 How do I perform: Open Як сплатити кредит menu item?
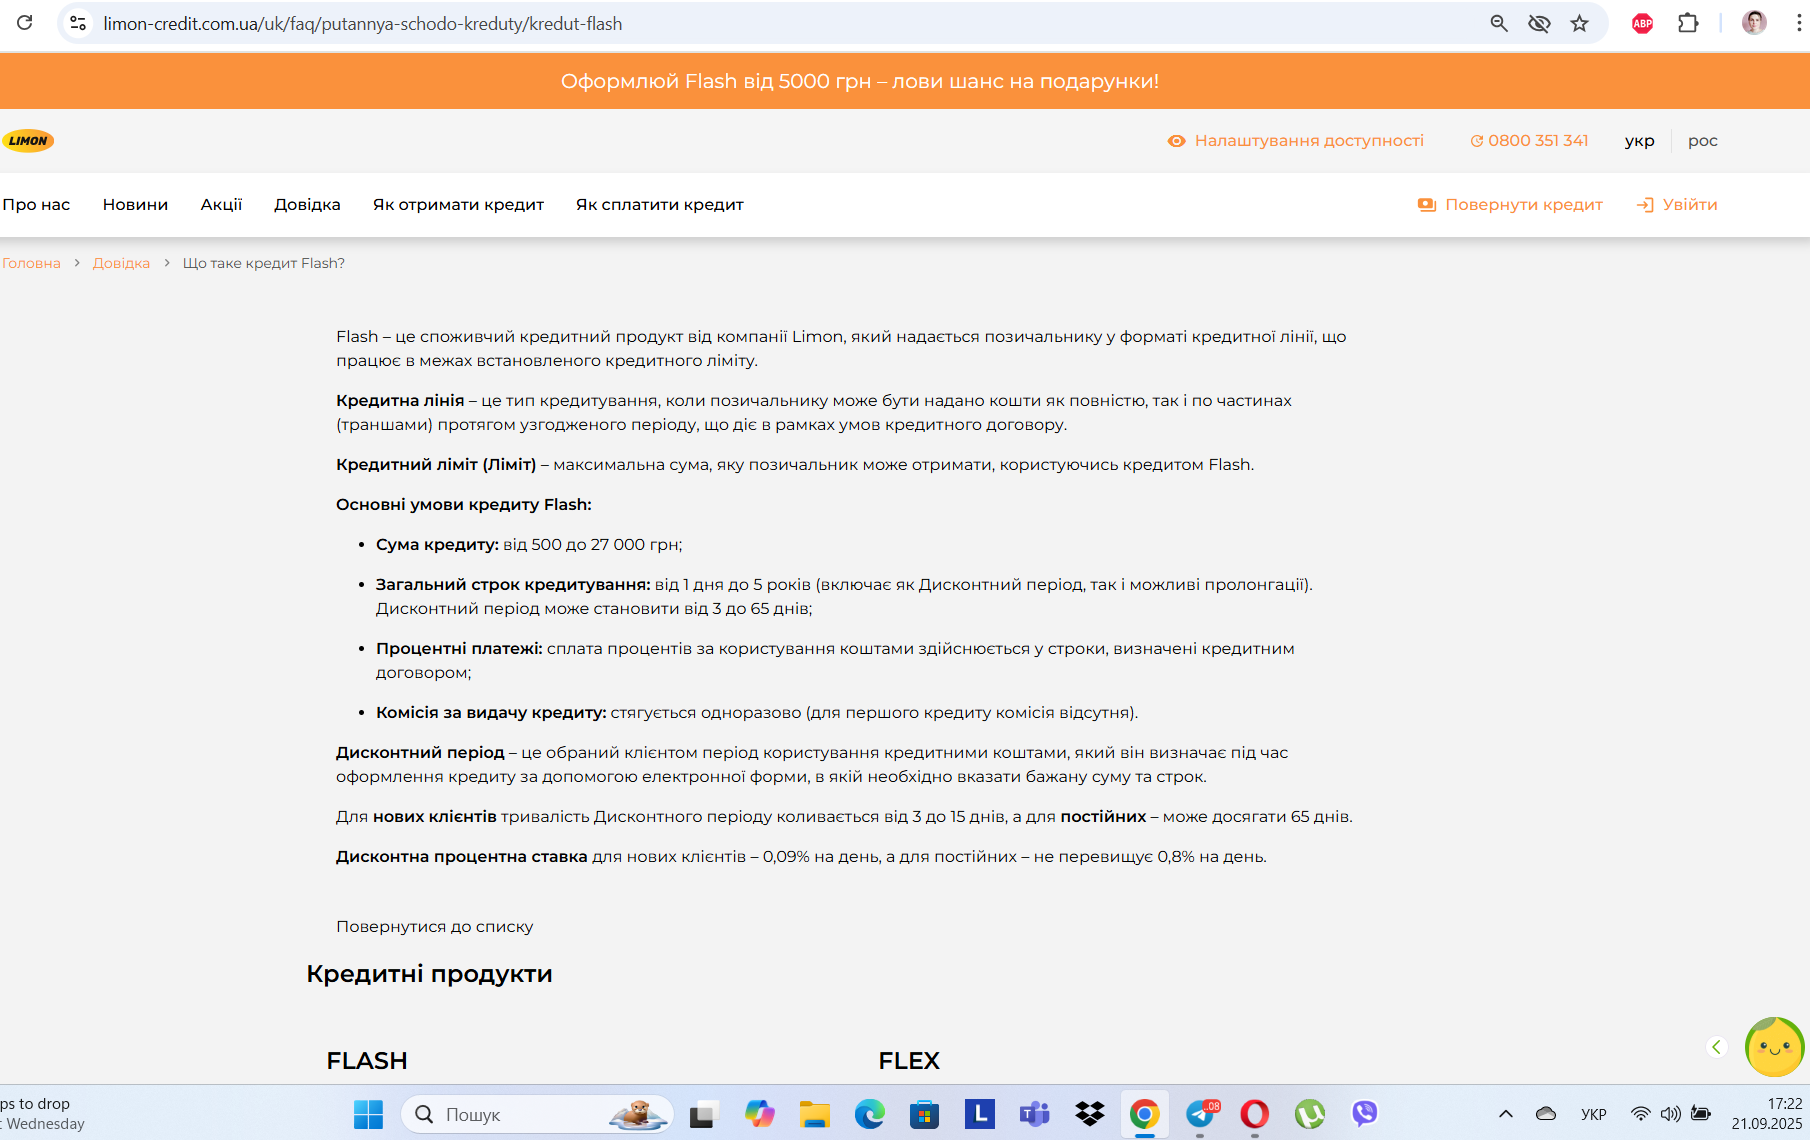[x=660, y=205]
